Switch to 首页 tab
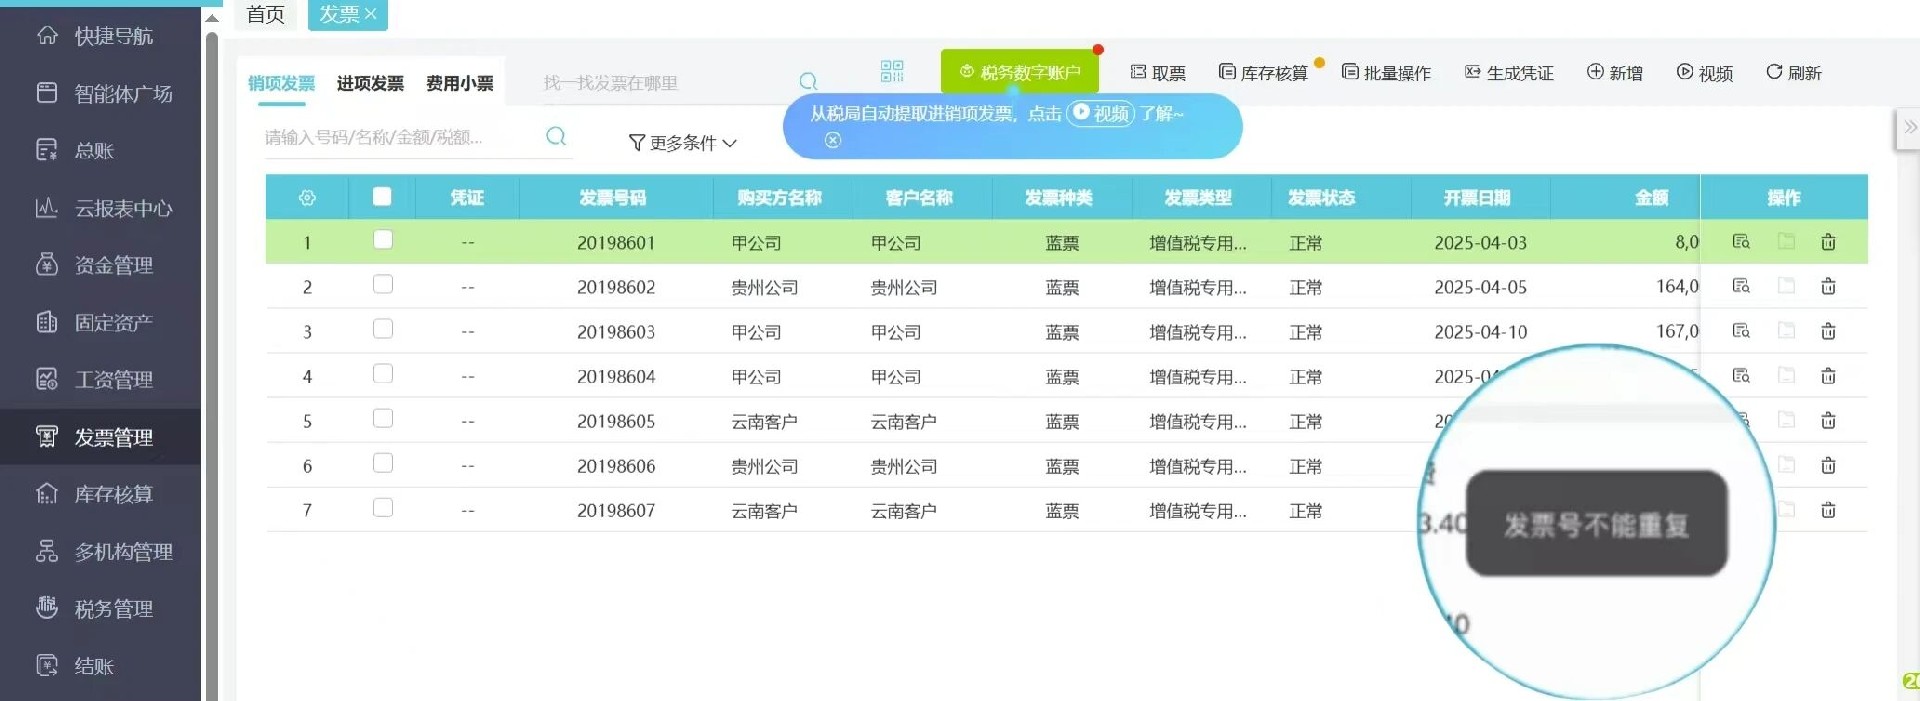Viewport: 1920px width, 701px height. 265,15
